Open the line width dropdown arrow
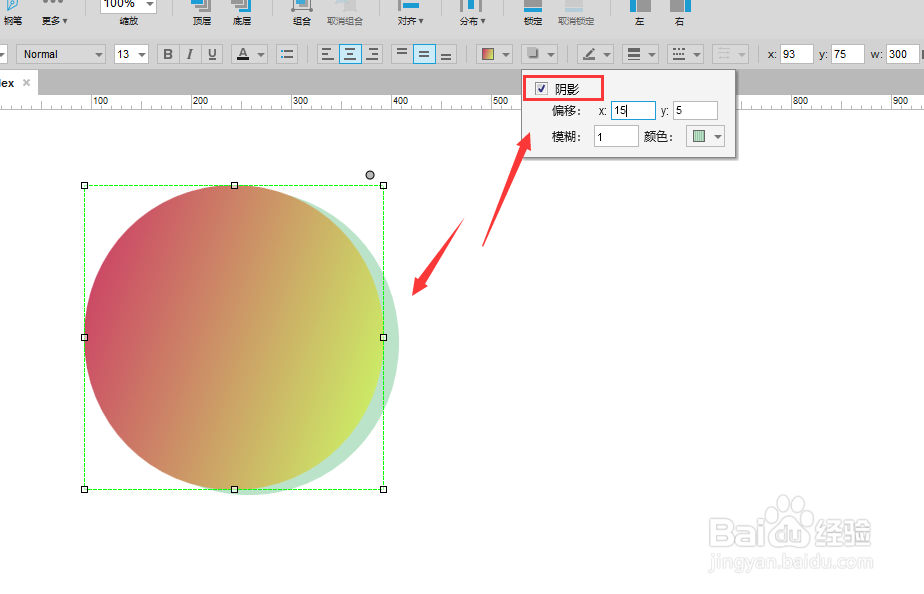This screenshot has height=594, width=924. click(x=652, y=55)
